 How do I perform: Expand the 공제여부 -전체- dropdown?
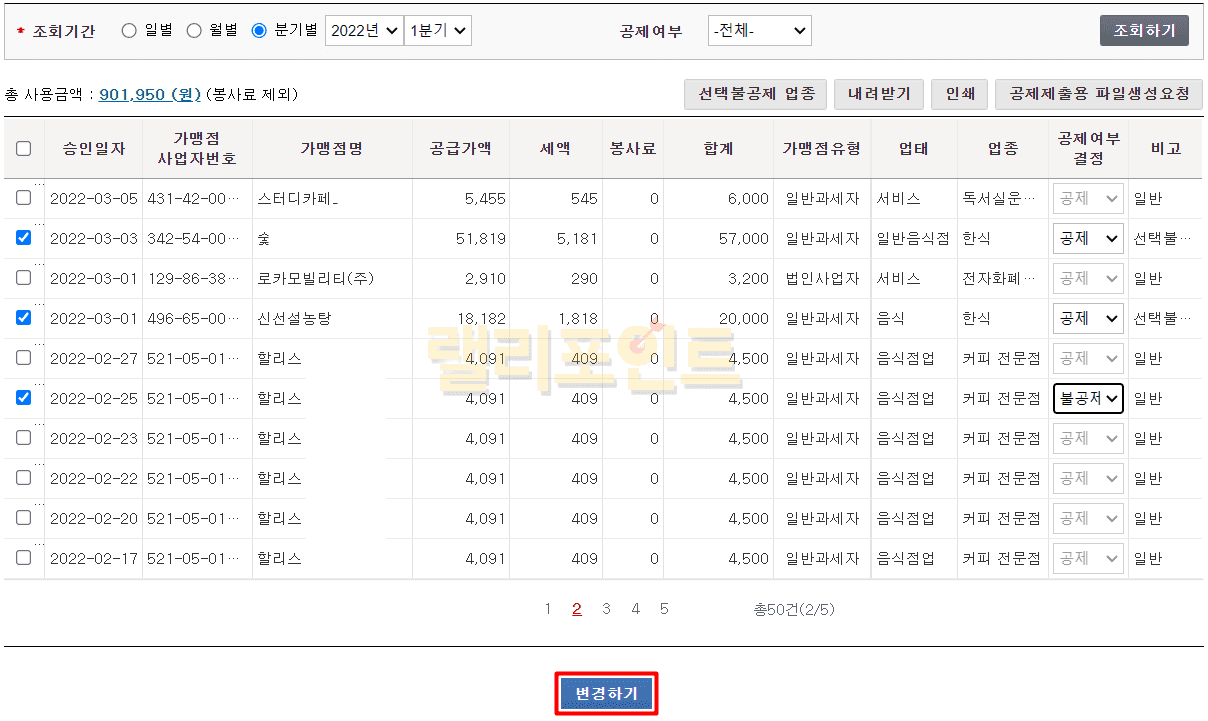tap(759, 30)
